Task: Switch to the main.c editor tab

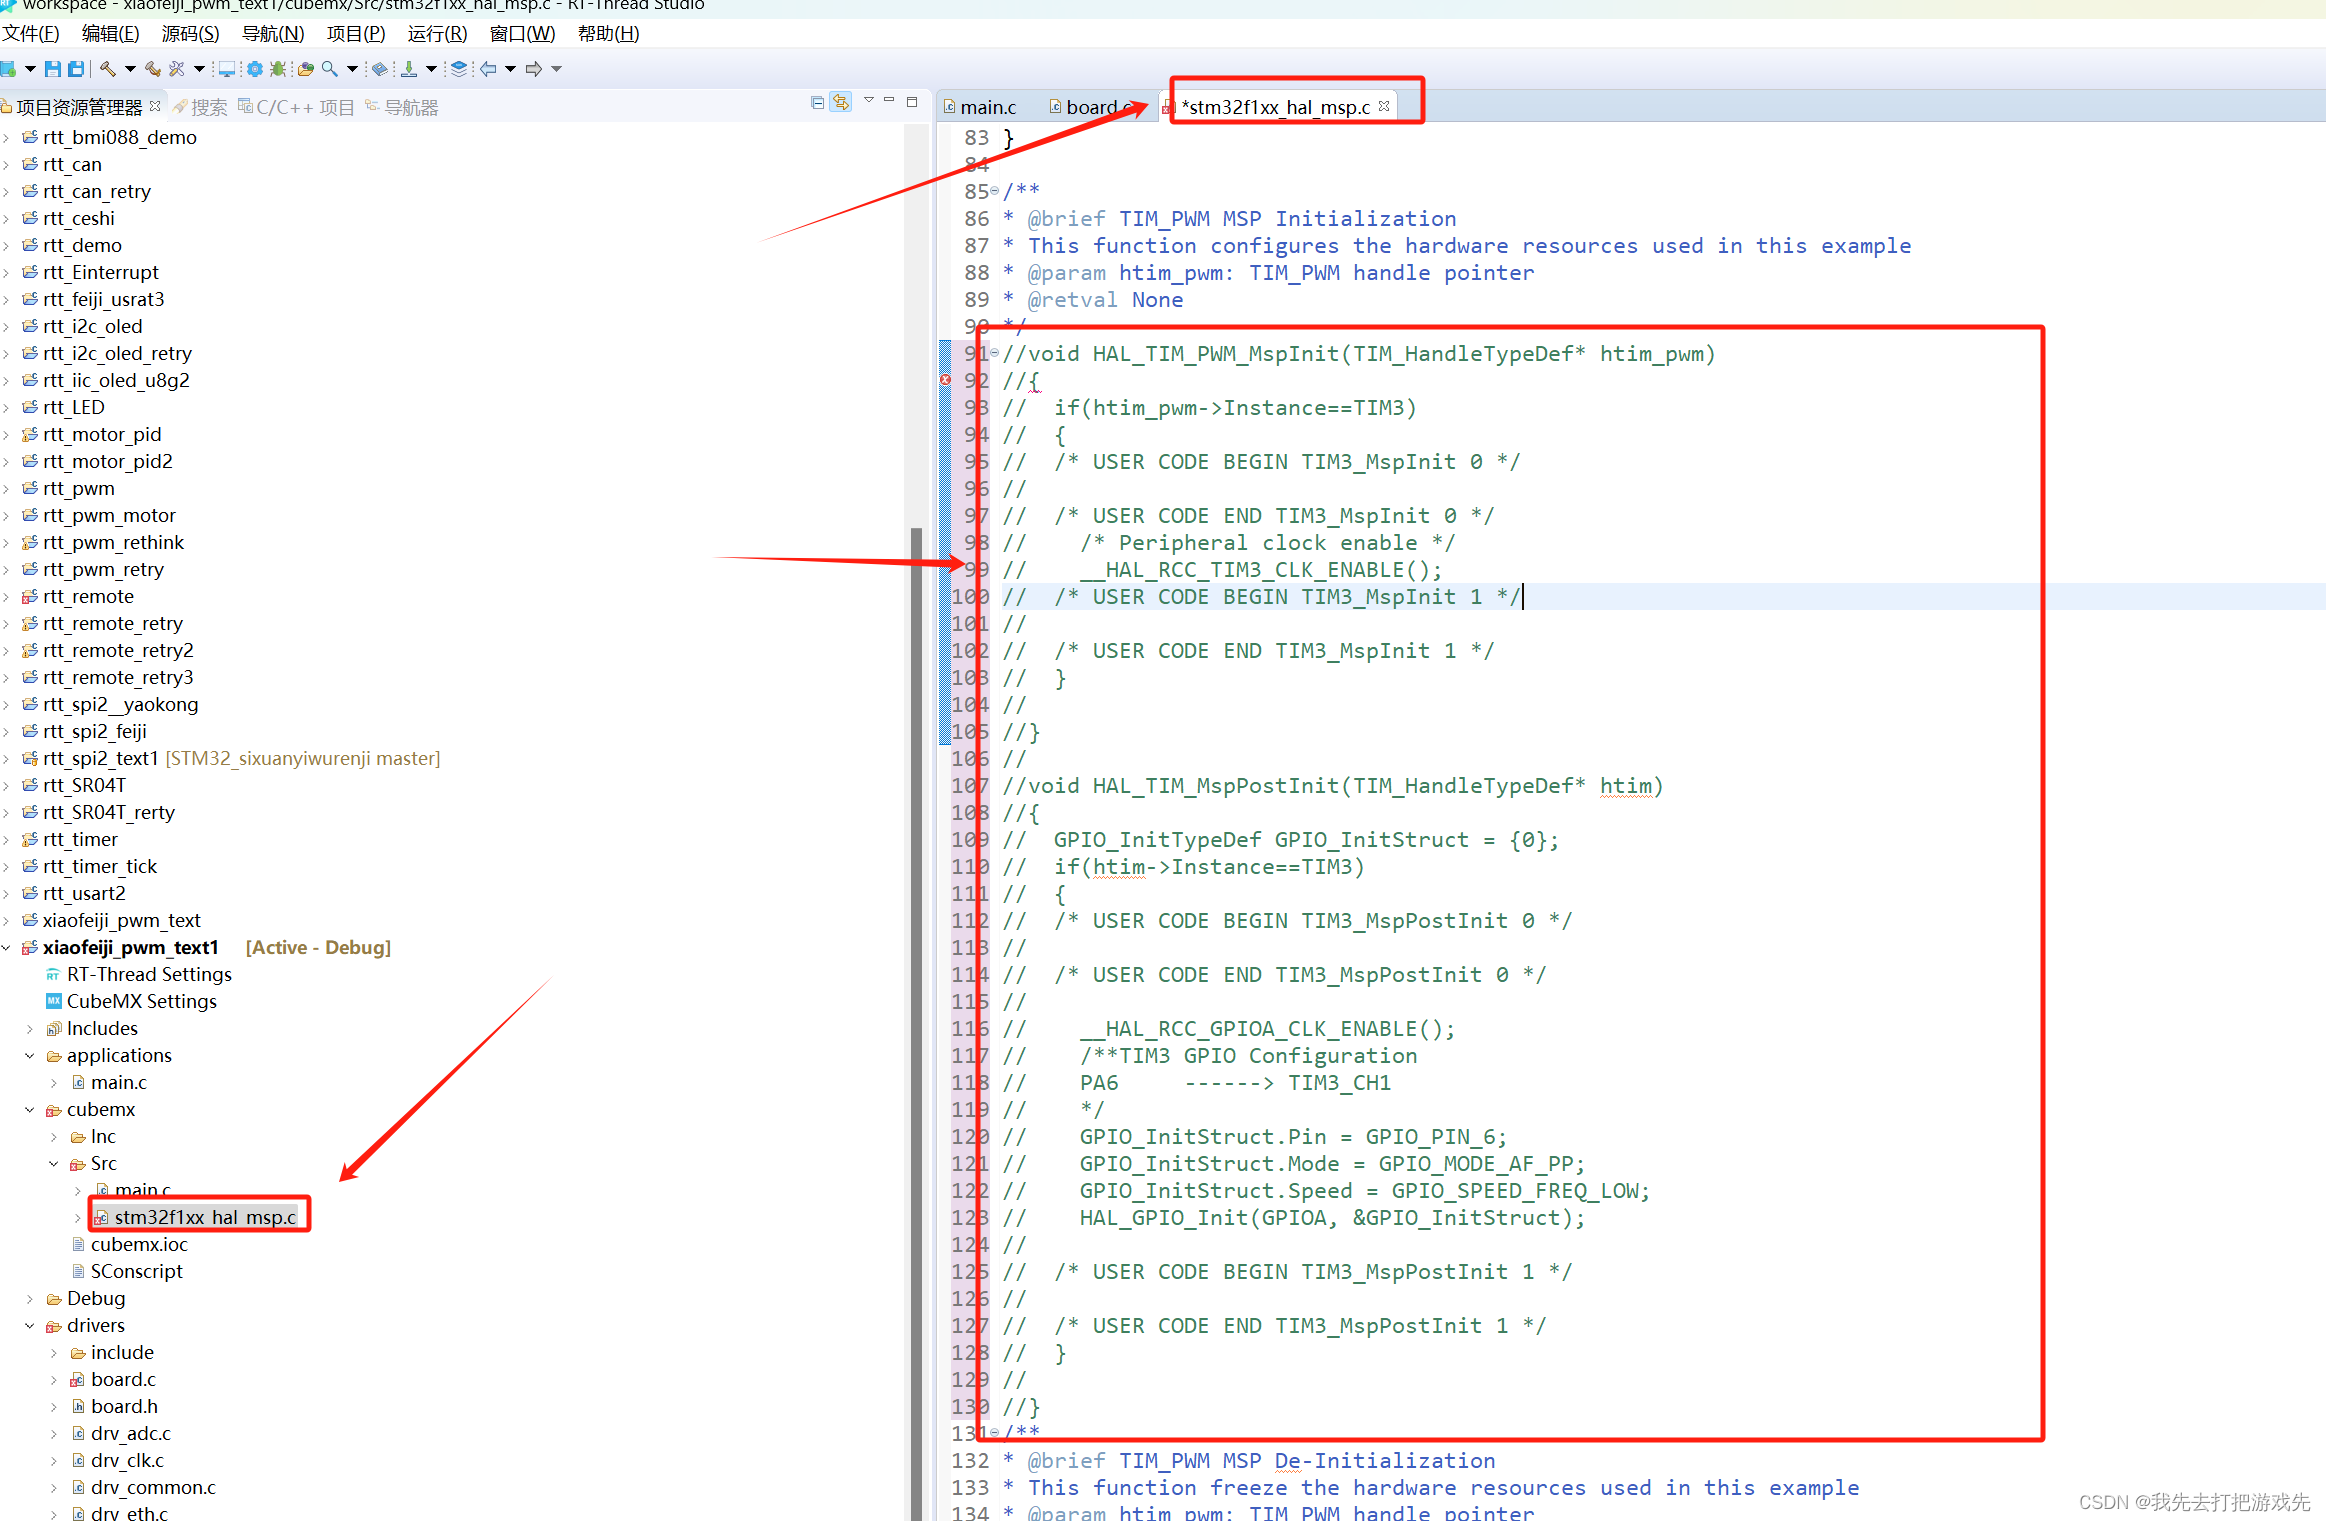Action: pyautogui.click(x=988, y=105)
